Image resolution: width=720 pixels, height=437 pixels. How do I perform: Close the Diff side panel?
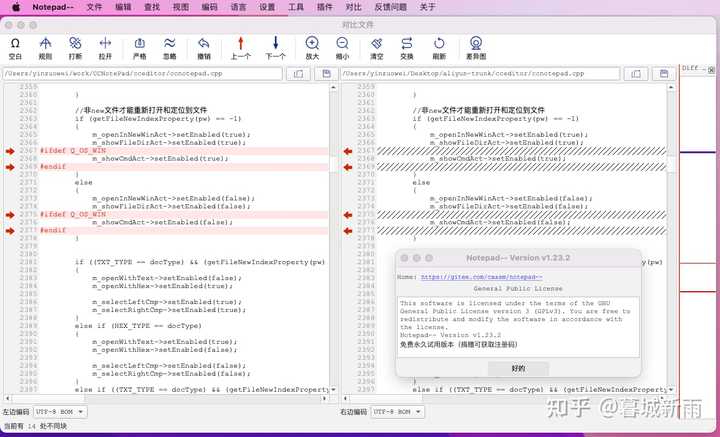click(711, 70)
